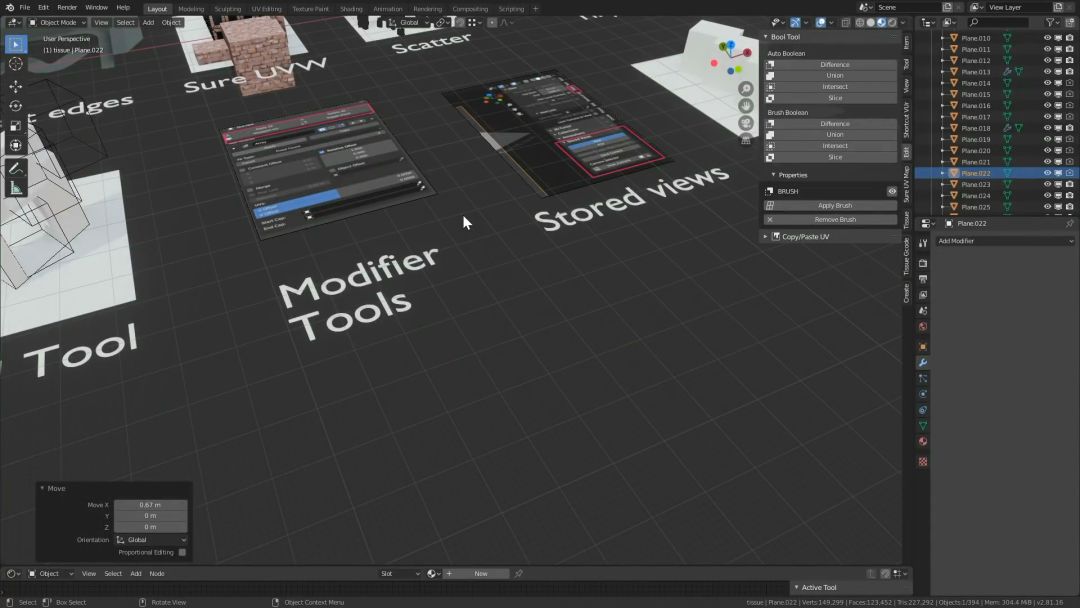Pick the Scale tool in toolbar

[x=16, y=126]
